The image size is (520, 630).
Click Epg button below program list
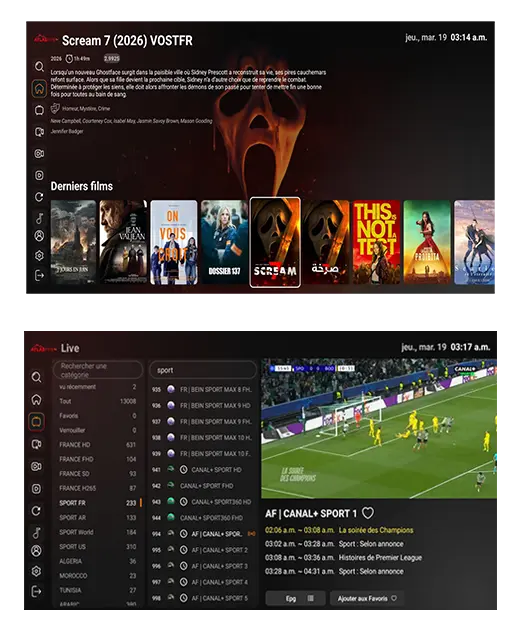(x=295, y=598)
